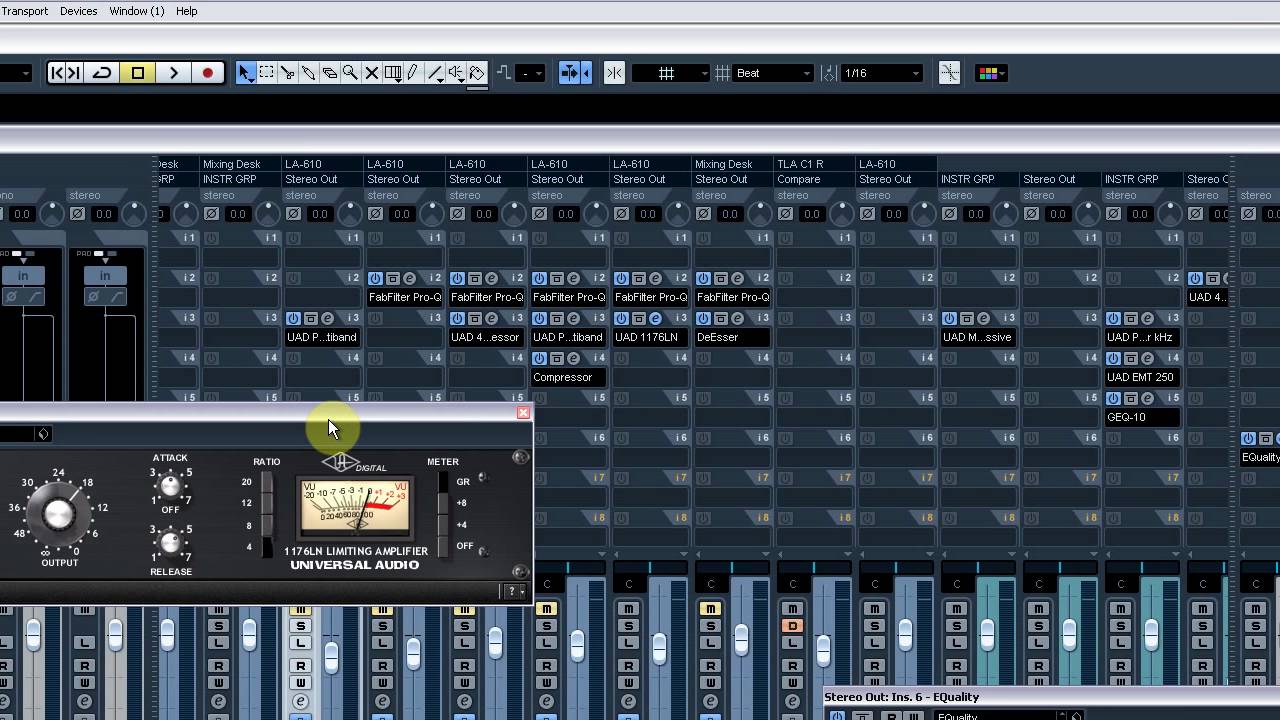Bypass the Compressor insert
The image size is (1280, 720).
539,358
